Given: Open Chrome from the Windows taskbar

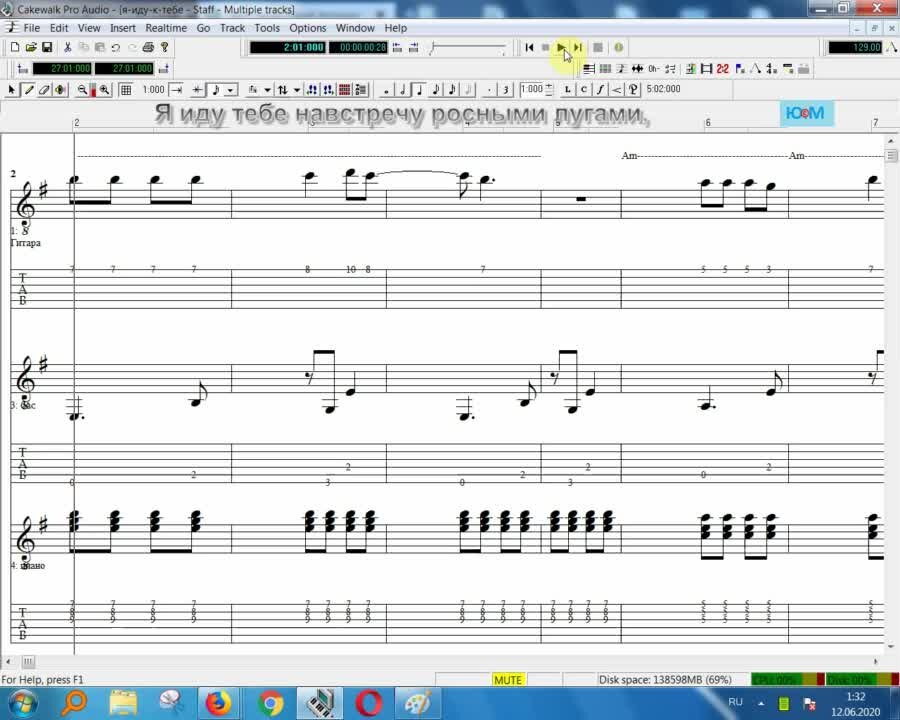Looking at the screenshot, I should tap(270, 703).
